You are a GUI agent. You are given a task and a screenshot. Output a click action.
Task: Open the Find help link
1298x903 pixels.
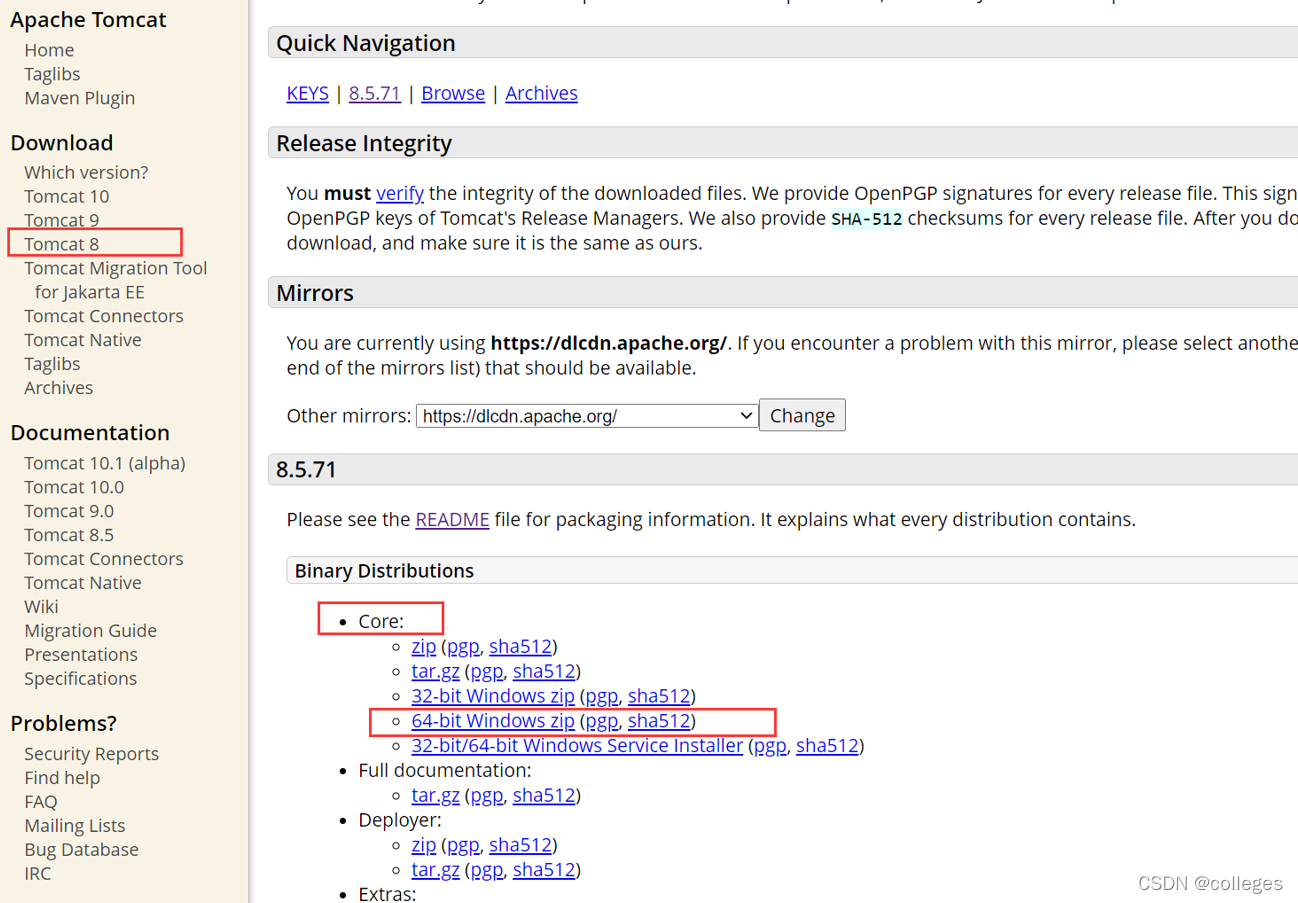pos(62,778)
